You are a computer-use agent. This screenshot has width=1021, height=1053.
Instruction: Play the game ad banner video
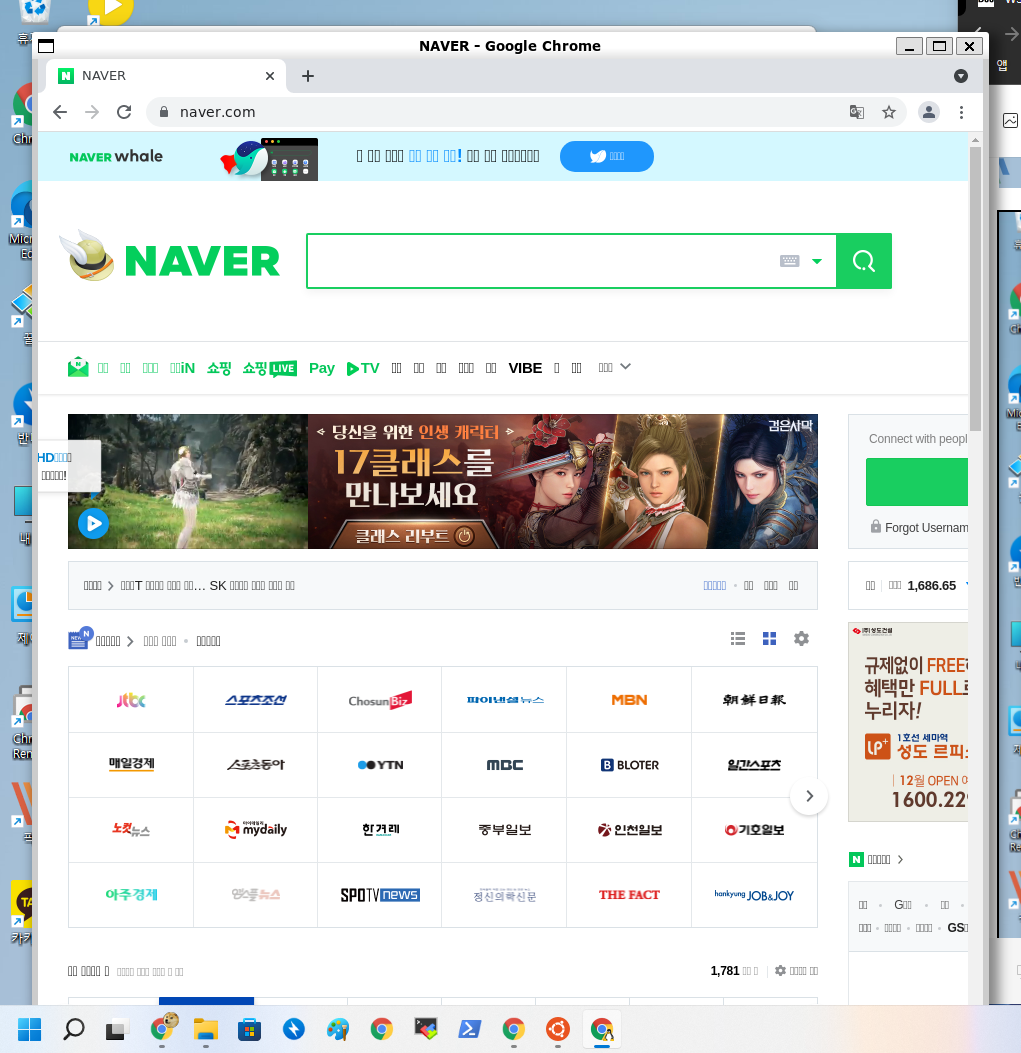(x=93, y=523)
